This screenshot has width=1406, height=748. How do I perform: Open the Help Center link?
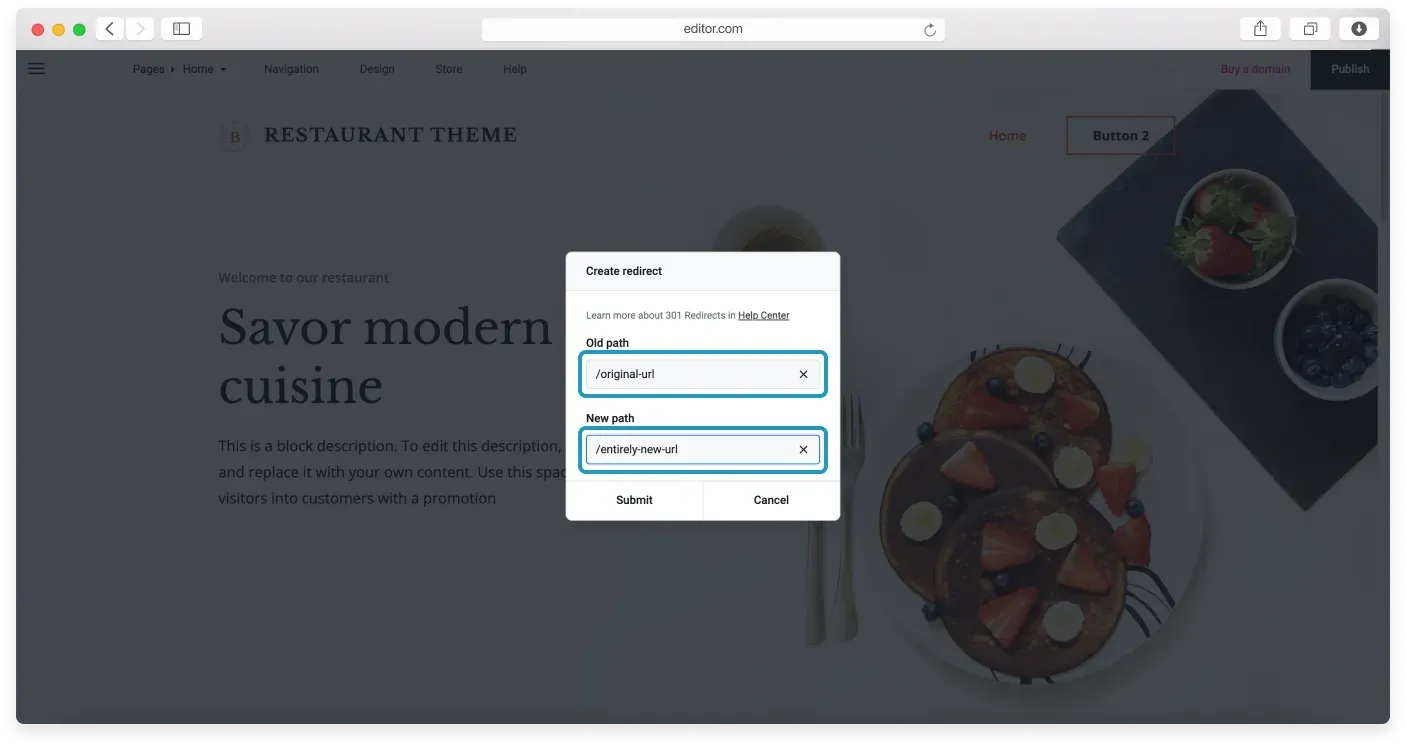tap(764, 316)
